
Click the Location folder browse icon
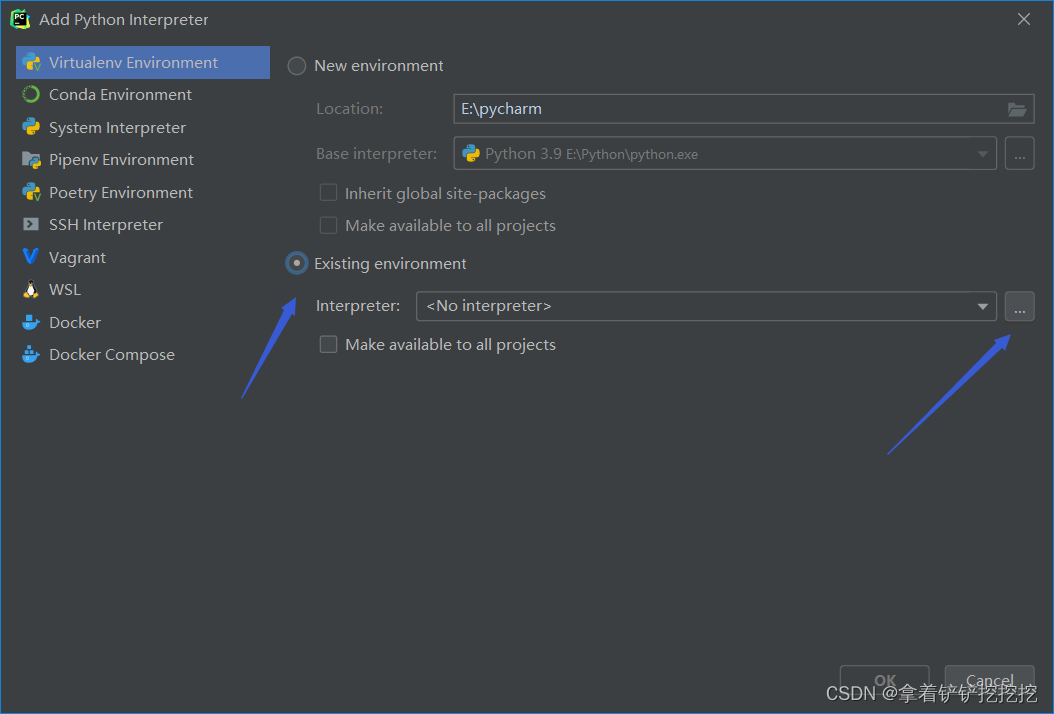click(x=1017, y=109)
